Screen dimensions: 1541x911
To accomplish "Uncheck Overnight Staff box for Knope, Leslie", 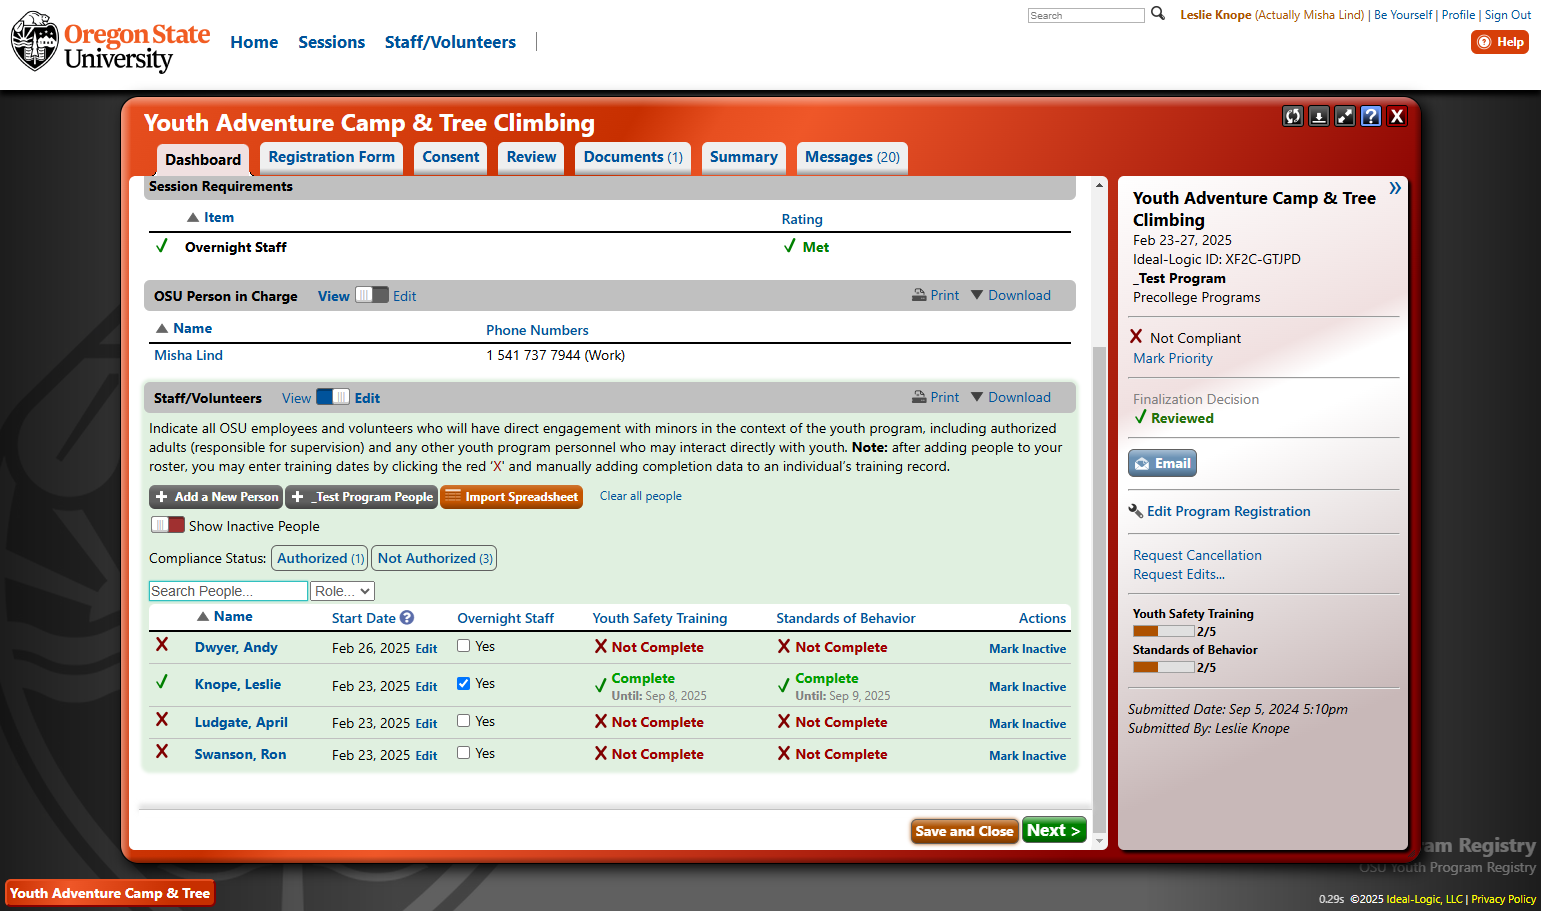I will [464, 684].
